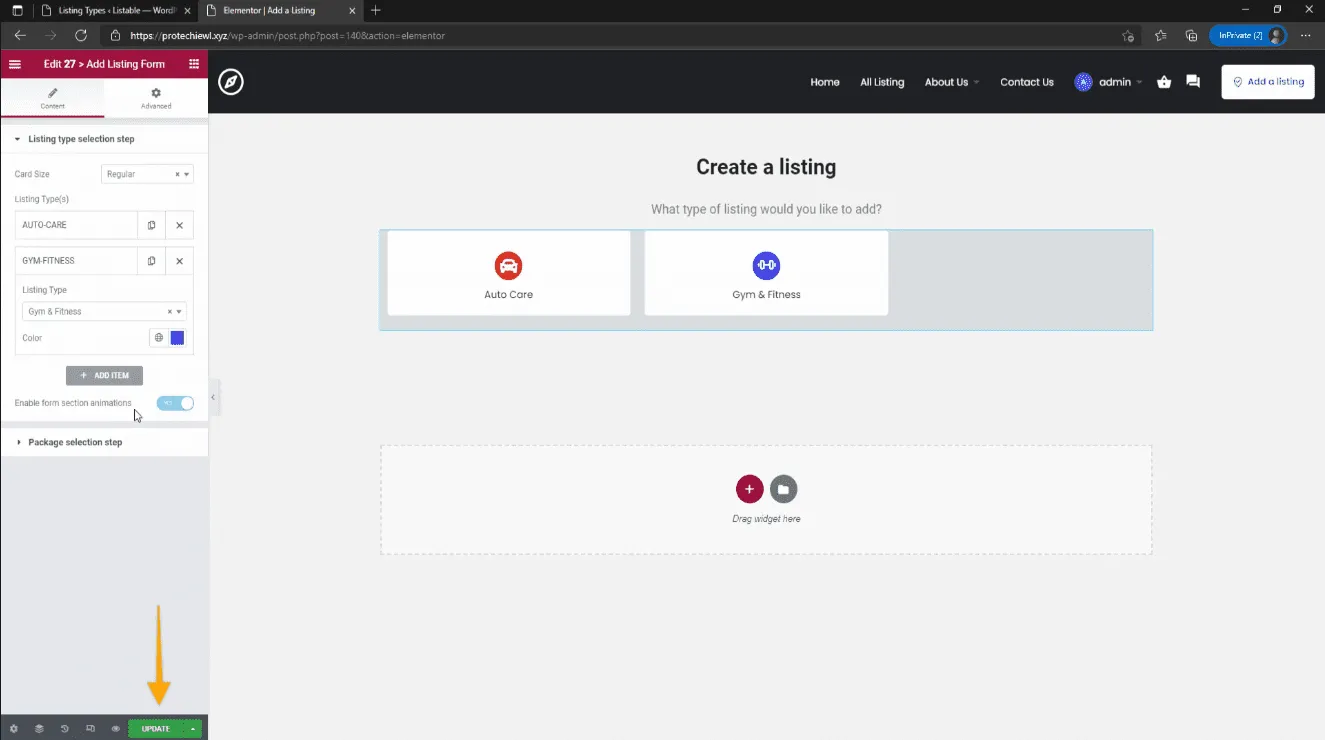Screen dimensions: 1325x740
Task: Toggle Enable form section animations switch
Action: coord(175,403)
